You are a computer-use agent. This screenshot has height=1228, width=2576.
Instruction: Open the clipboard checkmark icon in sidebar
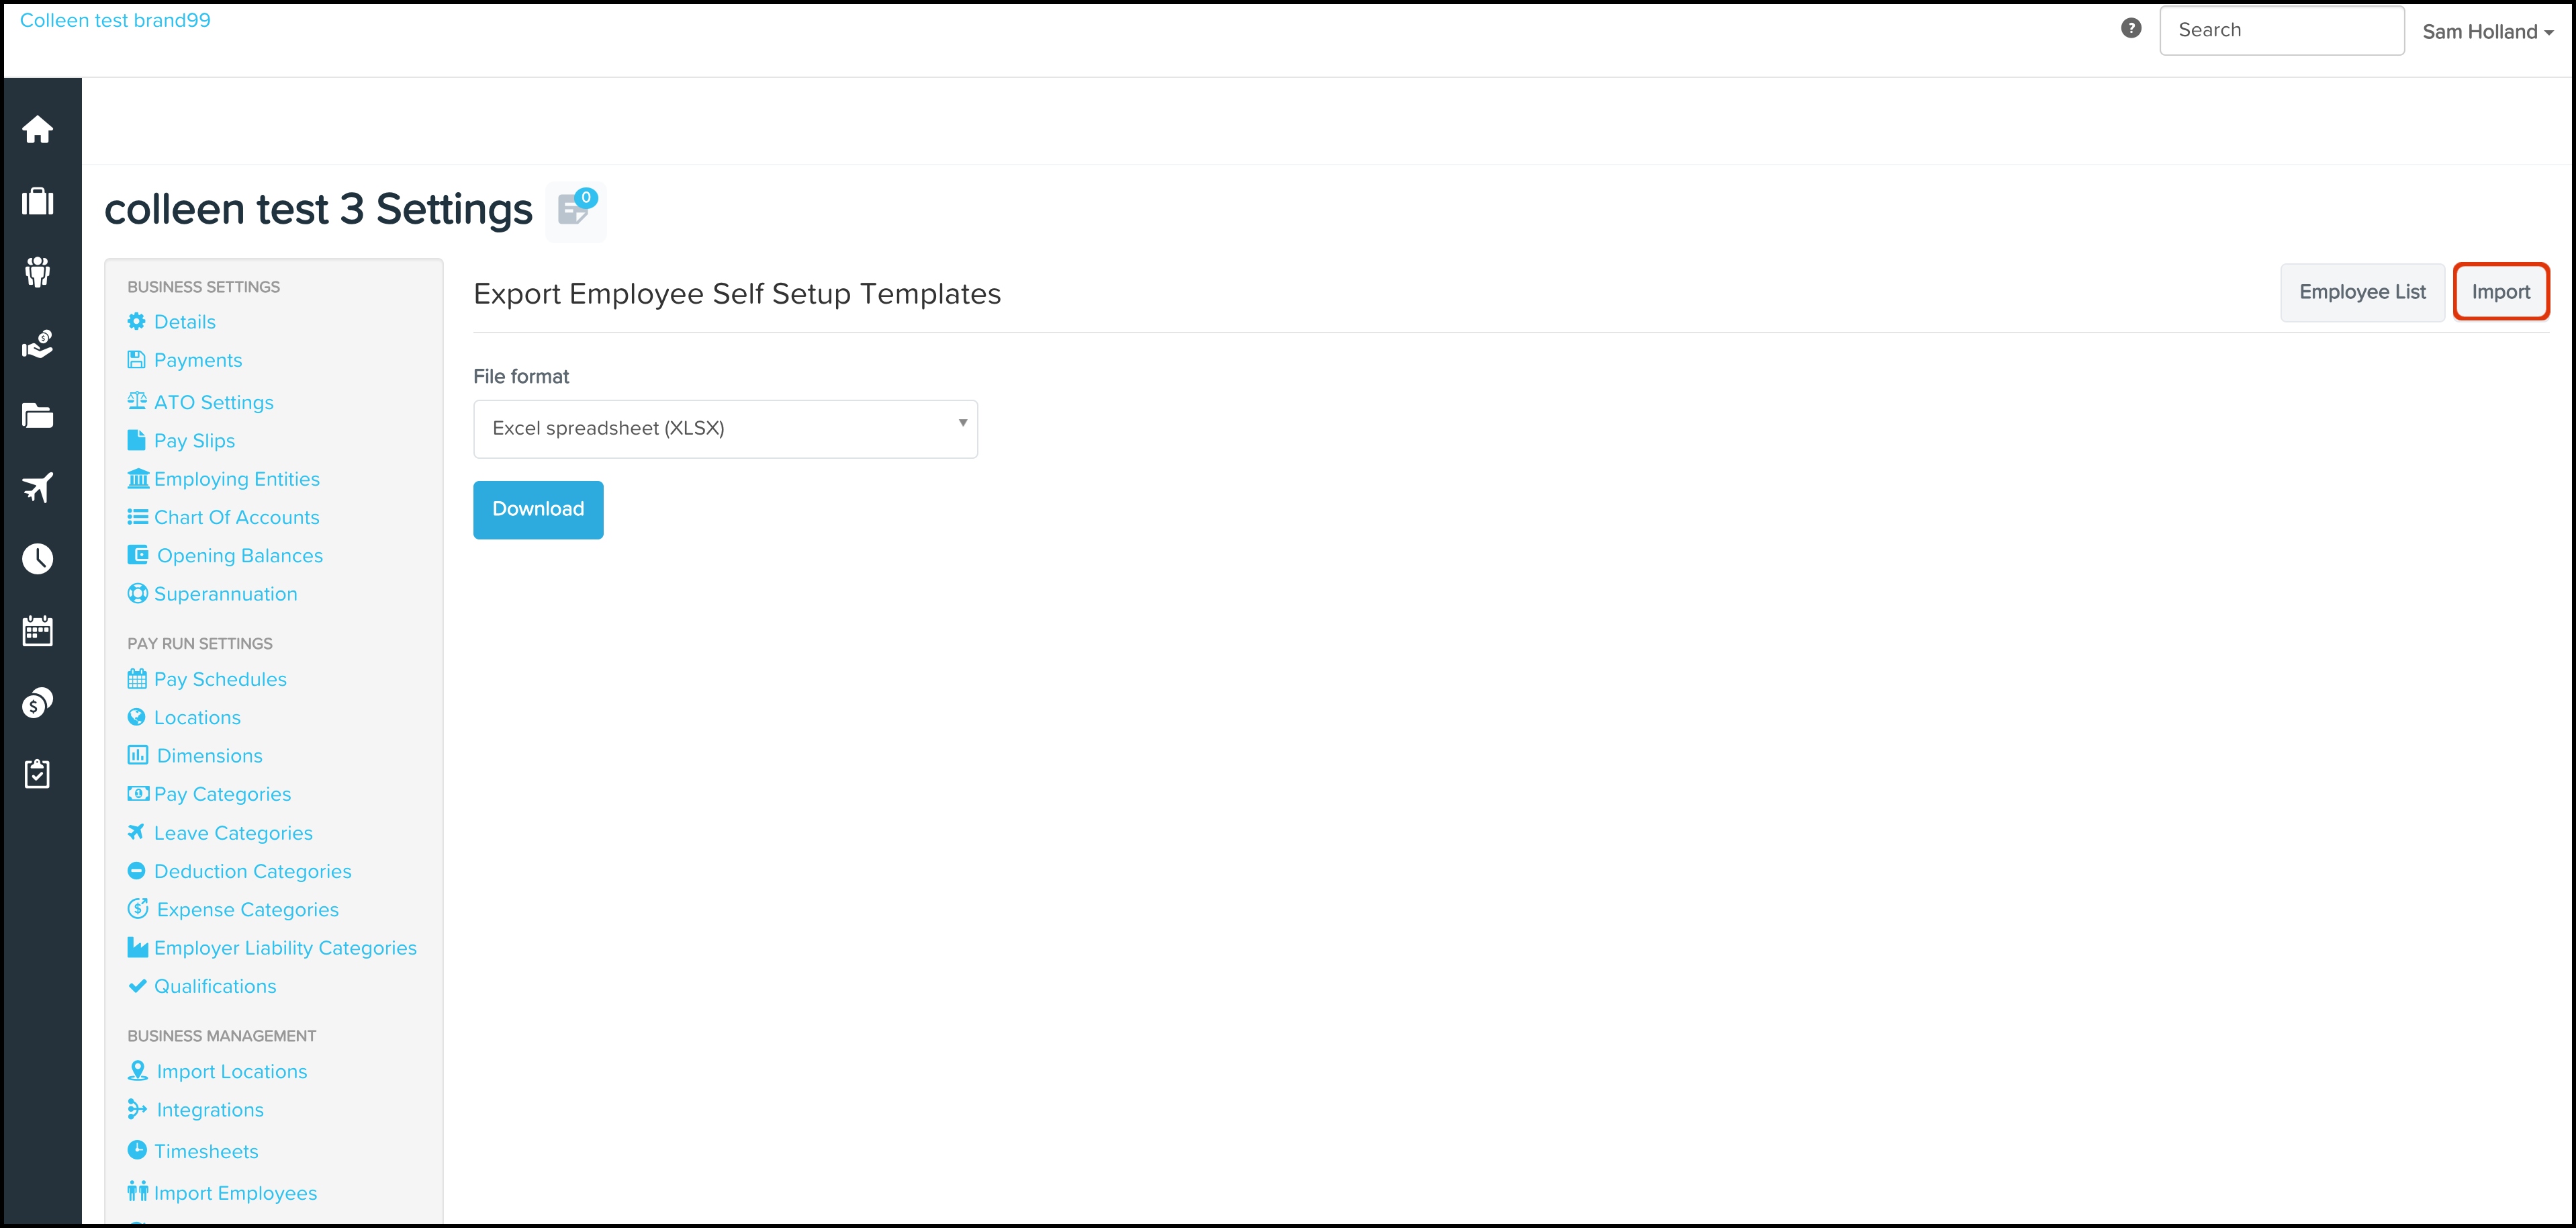[38, 773]
